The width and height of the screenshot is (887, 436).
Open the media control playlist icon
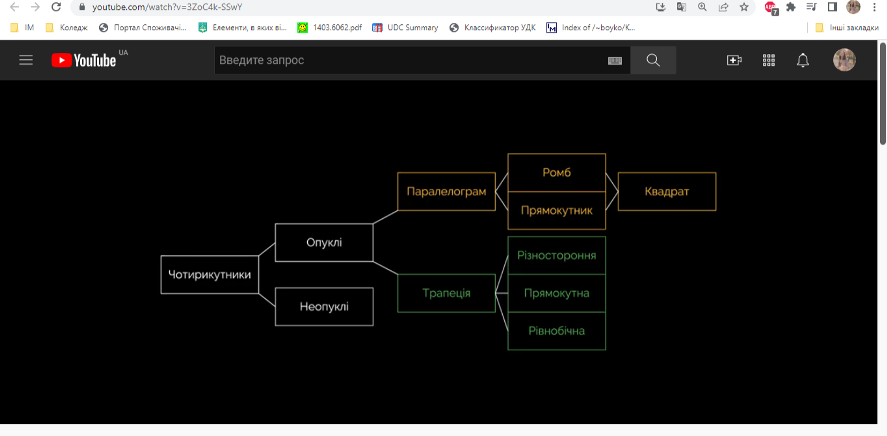812,7
